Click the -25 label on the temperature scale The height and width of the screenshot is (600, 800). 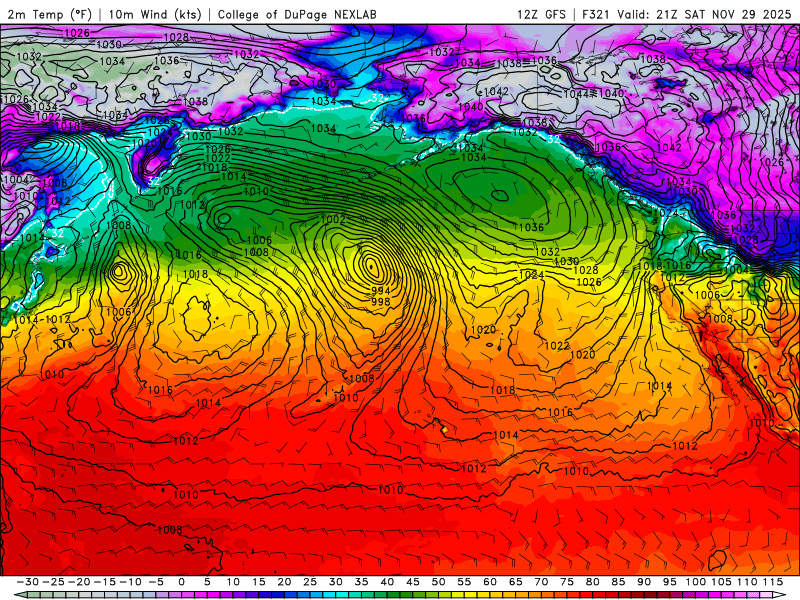click(53, 582)
